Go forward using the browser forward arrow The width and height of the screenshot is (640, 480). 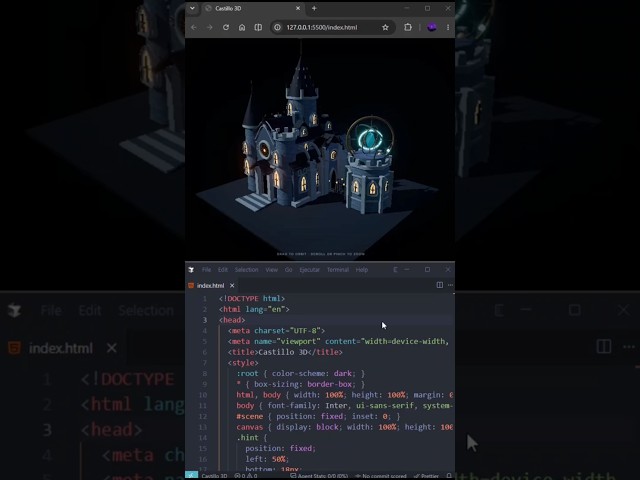point(209,27)
